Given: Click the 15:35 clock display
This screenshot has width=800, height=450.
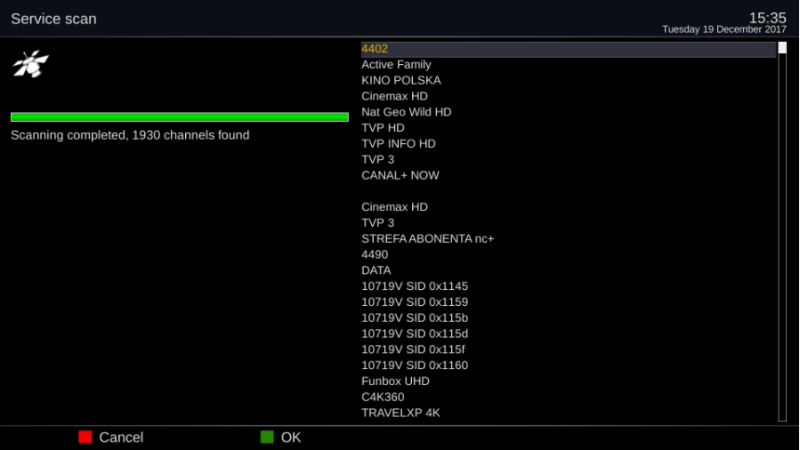Looking at the screenshot, I should click(767, 18).
